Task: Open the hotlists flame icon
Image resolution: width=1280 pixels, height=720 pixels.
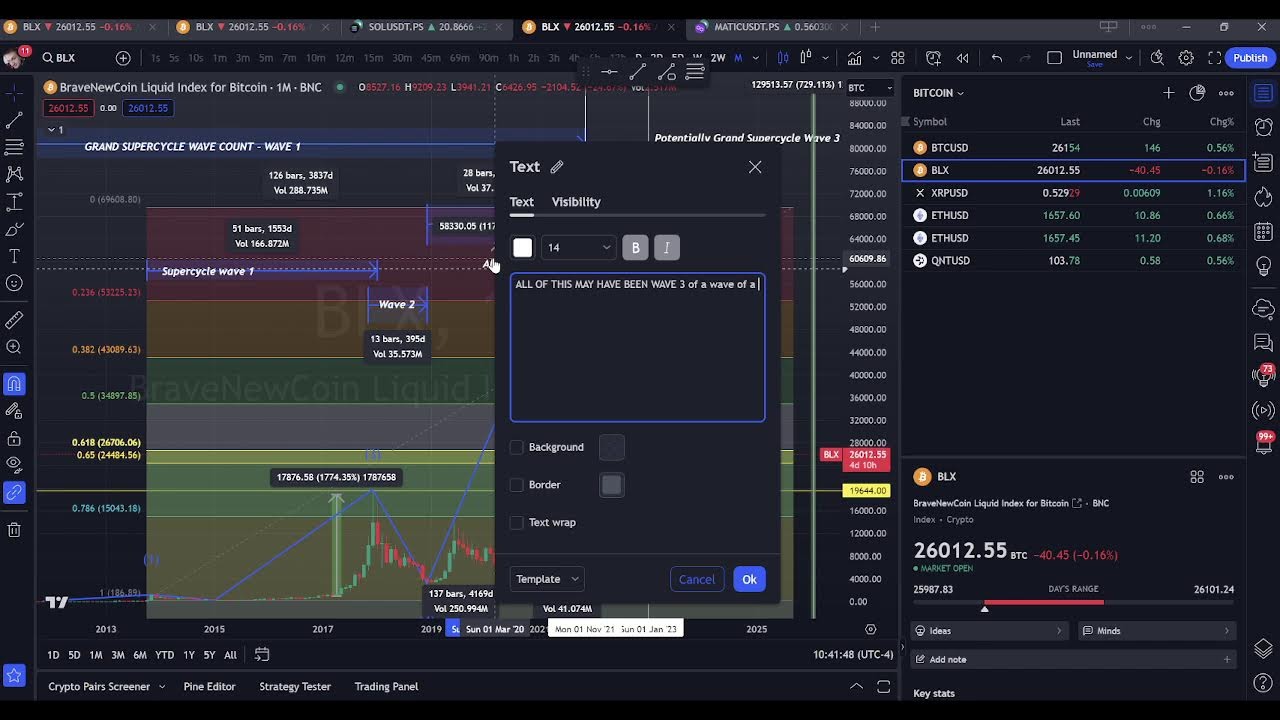Action: click(x=1263, y=195)
